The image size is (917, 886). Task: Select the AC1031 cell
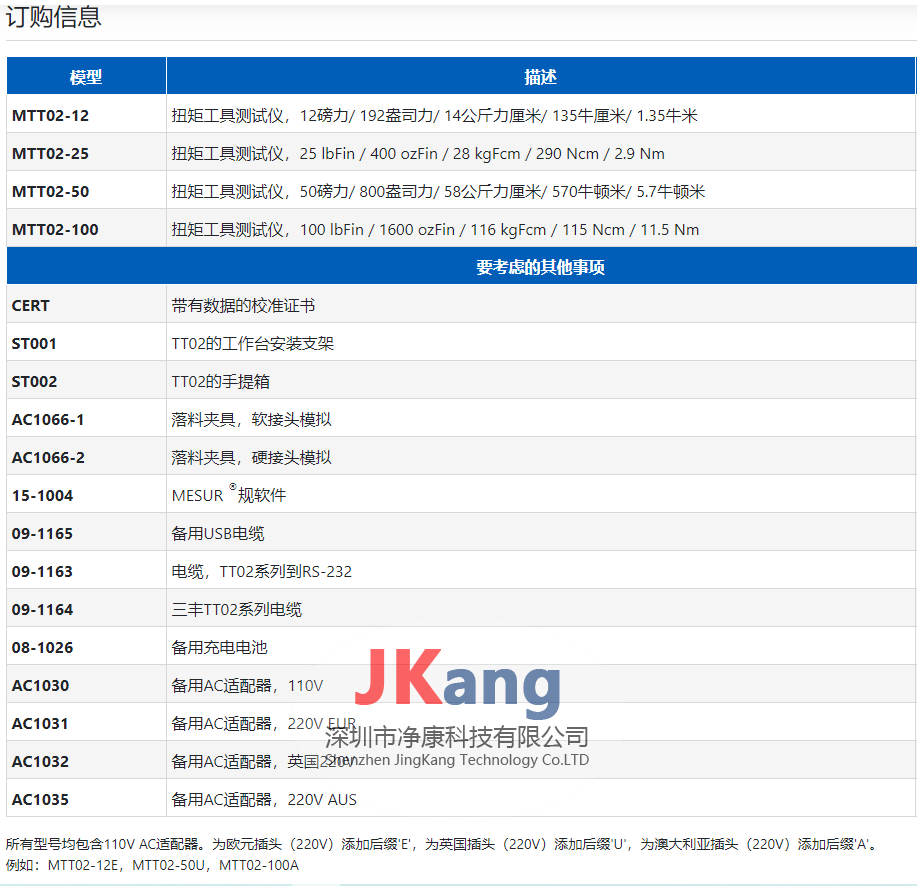click(86, 723)
